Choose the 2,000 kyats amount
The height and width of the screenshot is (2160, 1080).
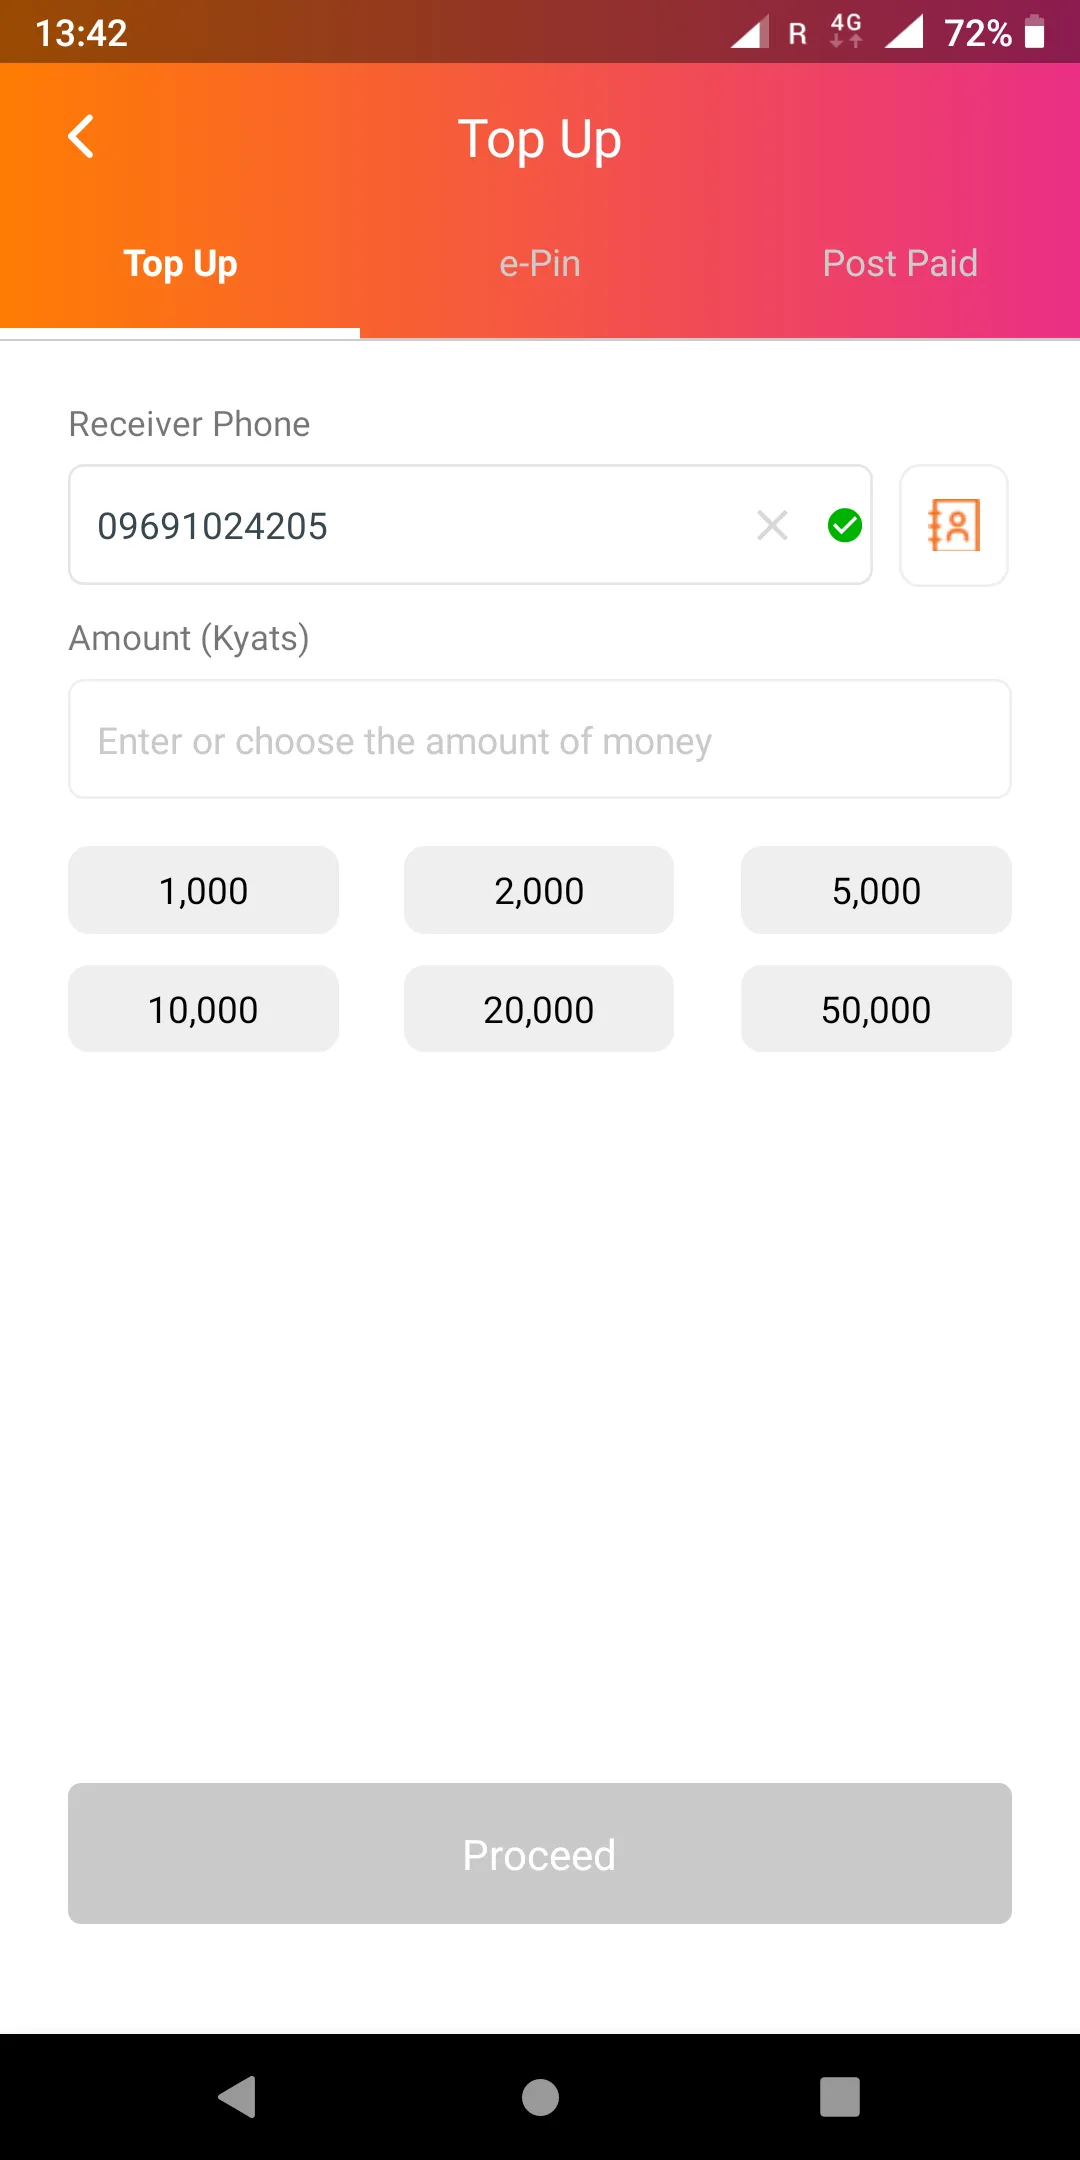point(539,890)
